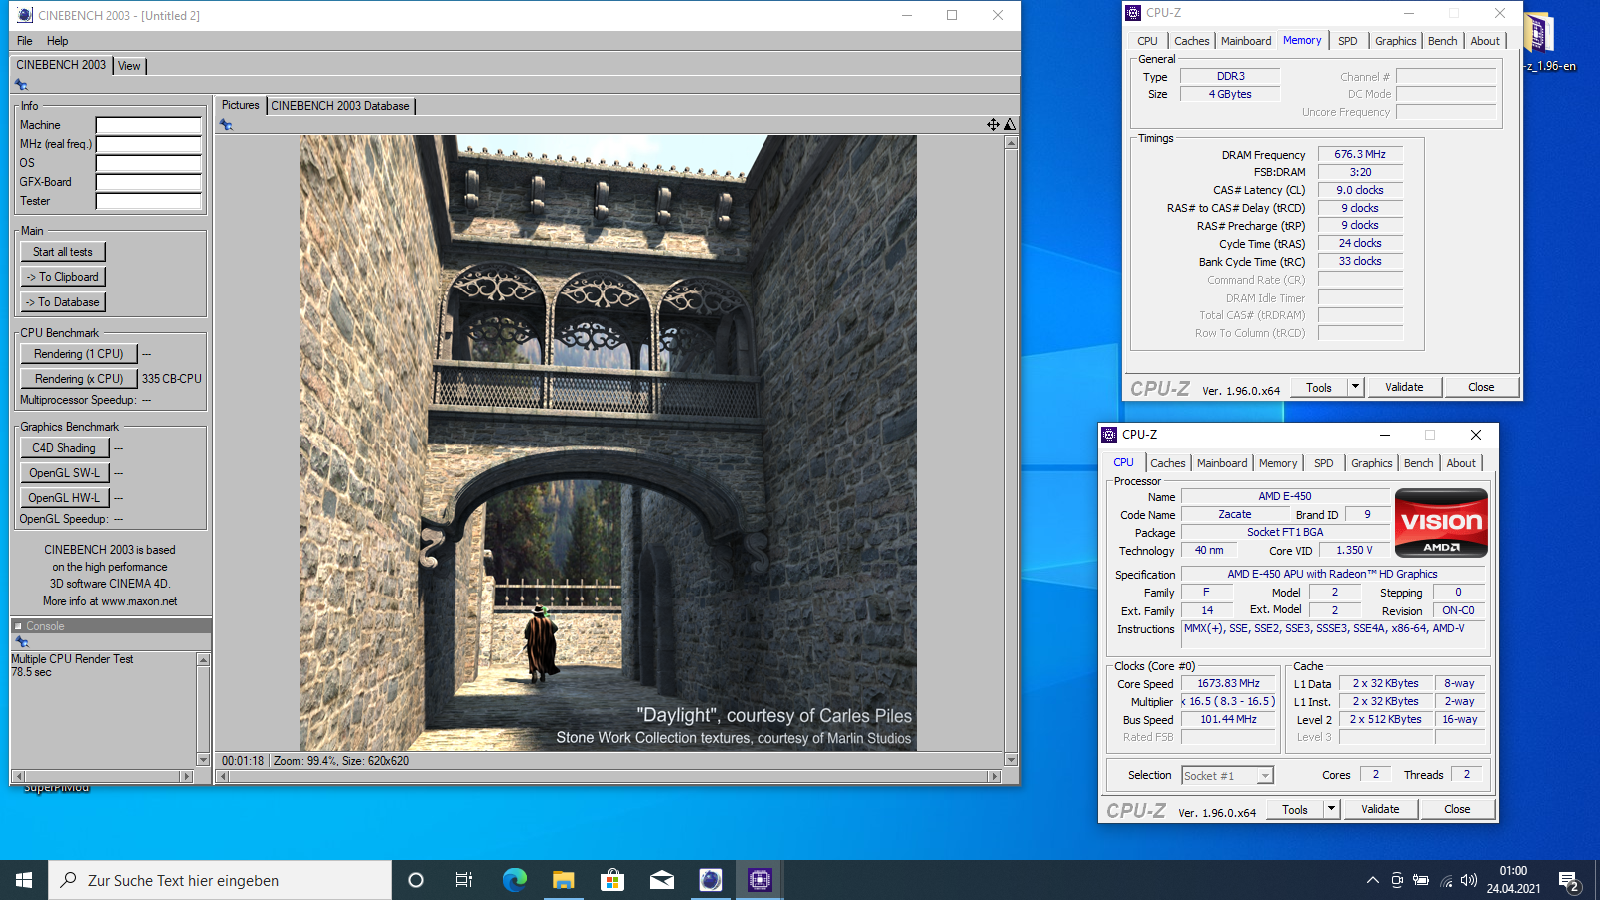1600x900 pixels.
Task: Switch to CINEBENCH taskbar icon
Action: pyautogui.click(x=710, y=880)
